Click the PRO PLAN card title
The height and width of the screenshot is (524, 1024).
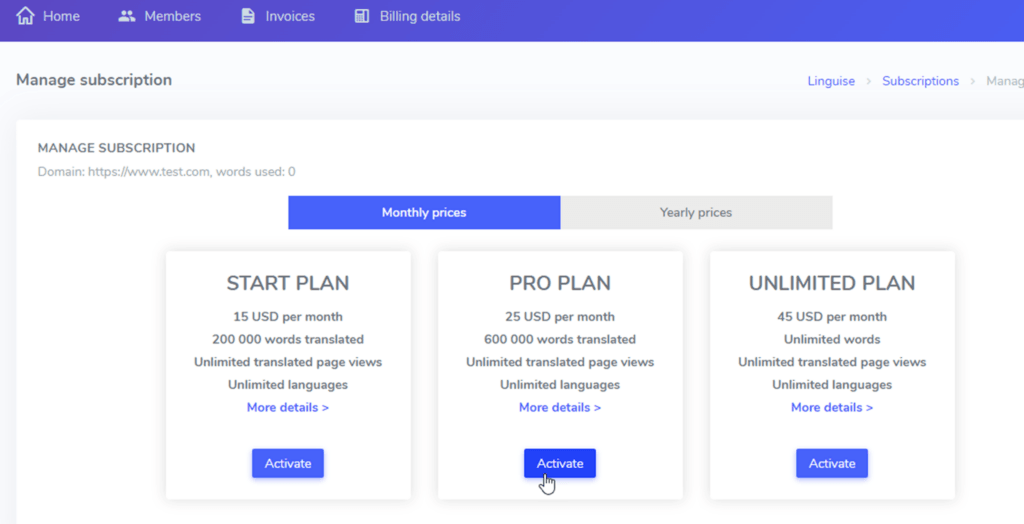560,283
